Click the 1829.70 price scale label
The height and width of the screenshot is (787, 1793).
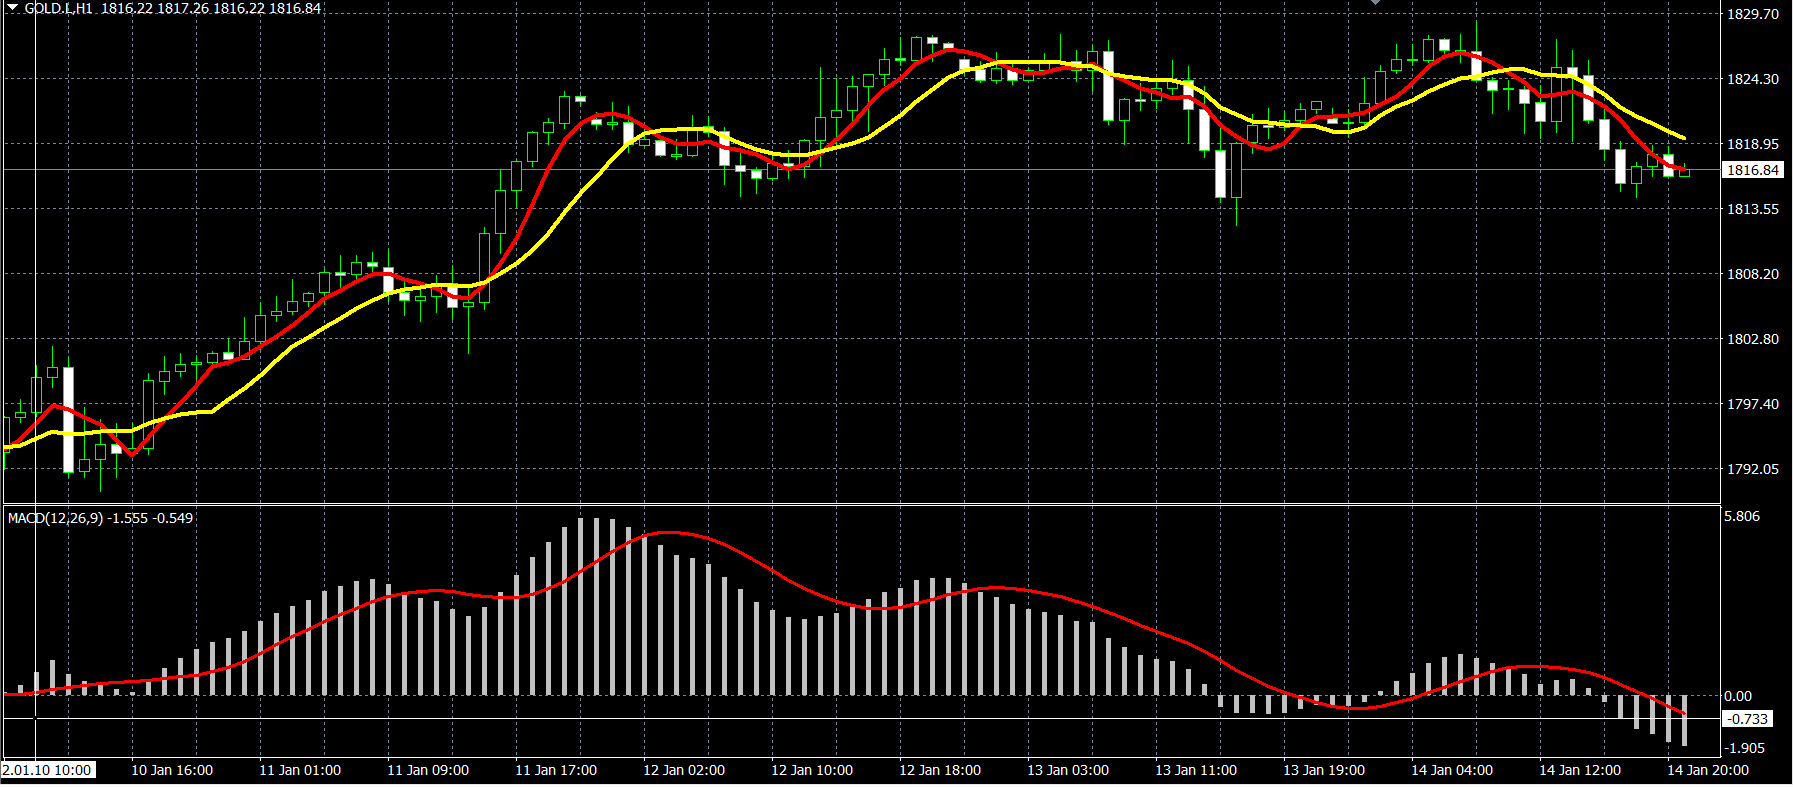click(1753, 14)
